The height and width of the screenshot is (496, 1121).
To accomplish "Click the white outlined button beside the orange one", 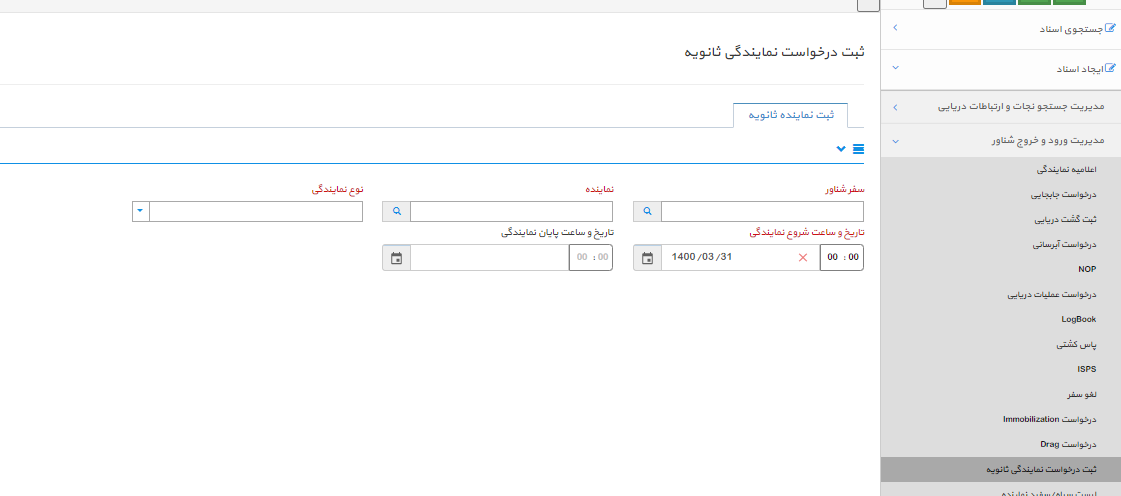I will pyautogui.click(x=935, y=3).
